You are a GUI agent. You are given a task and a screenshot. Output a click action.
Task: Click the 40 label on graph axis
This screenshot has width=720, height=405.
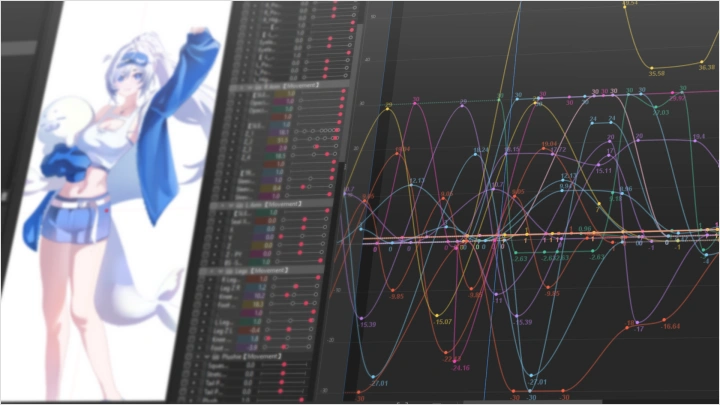(x=367, y=60)
